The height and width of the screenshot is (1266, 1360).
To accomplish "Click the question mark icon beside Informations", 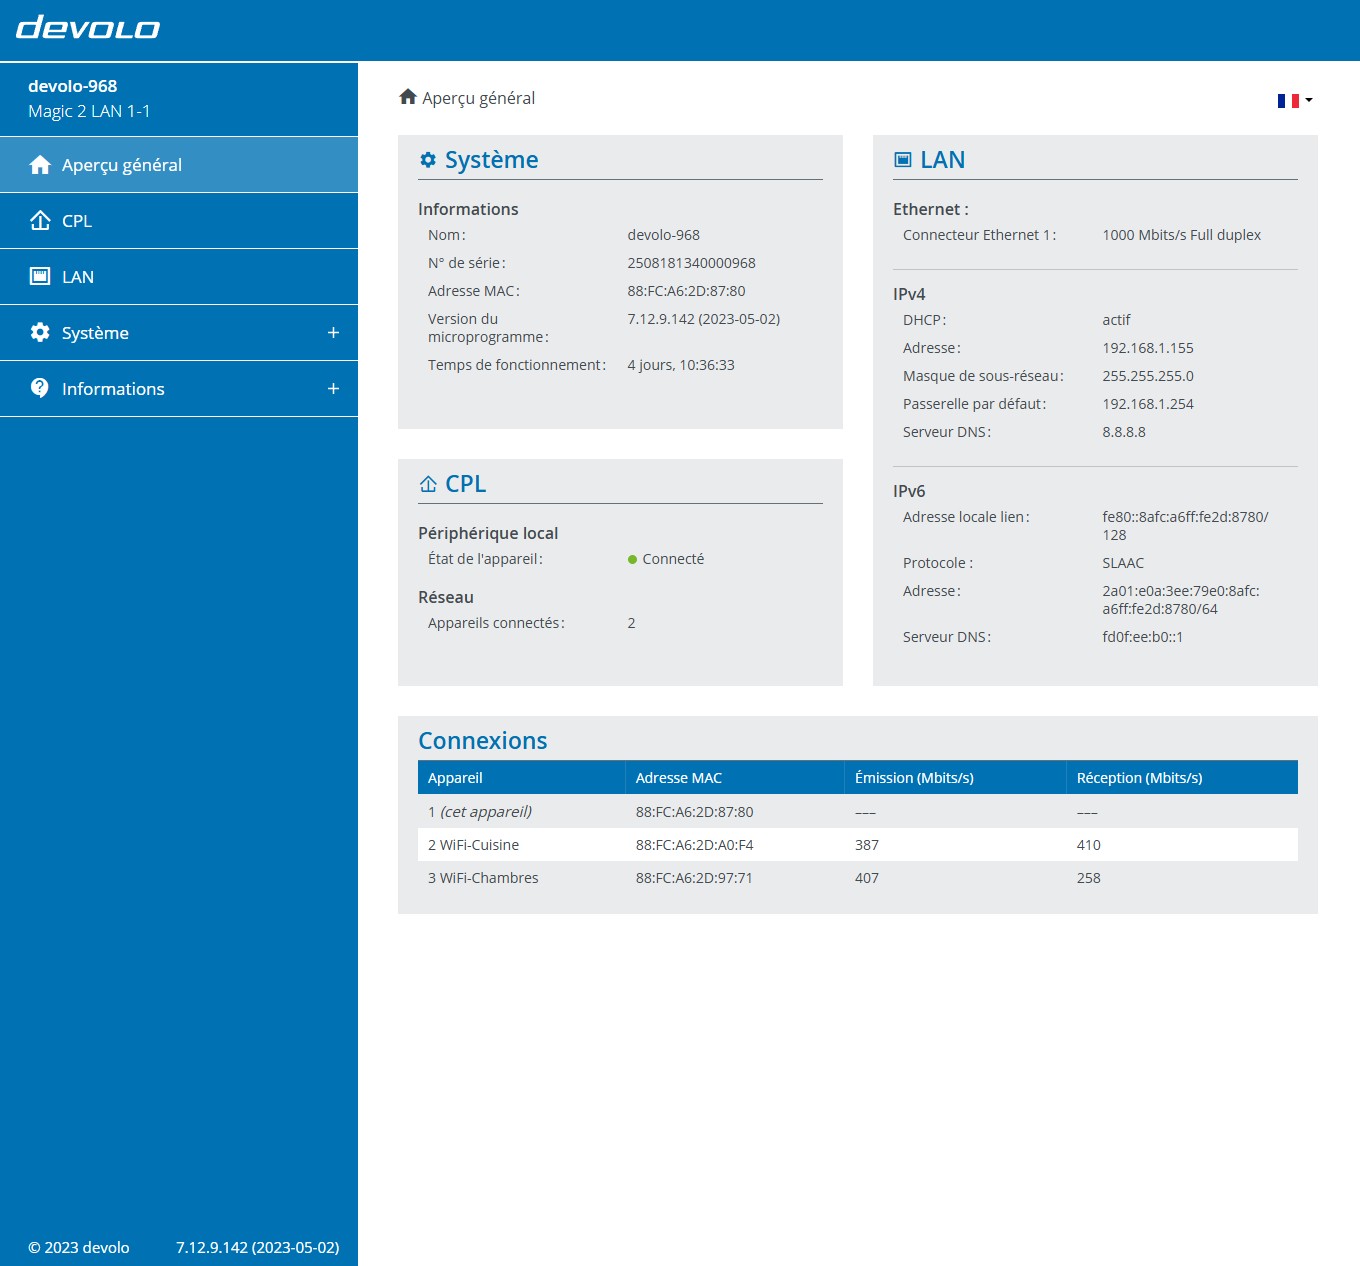I will pyautogui.click(x=40, y=388).
